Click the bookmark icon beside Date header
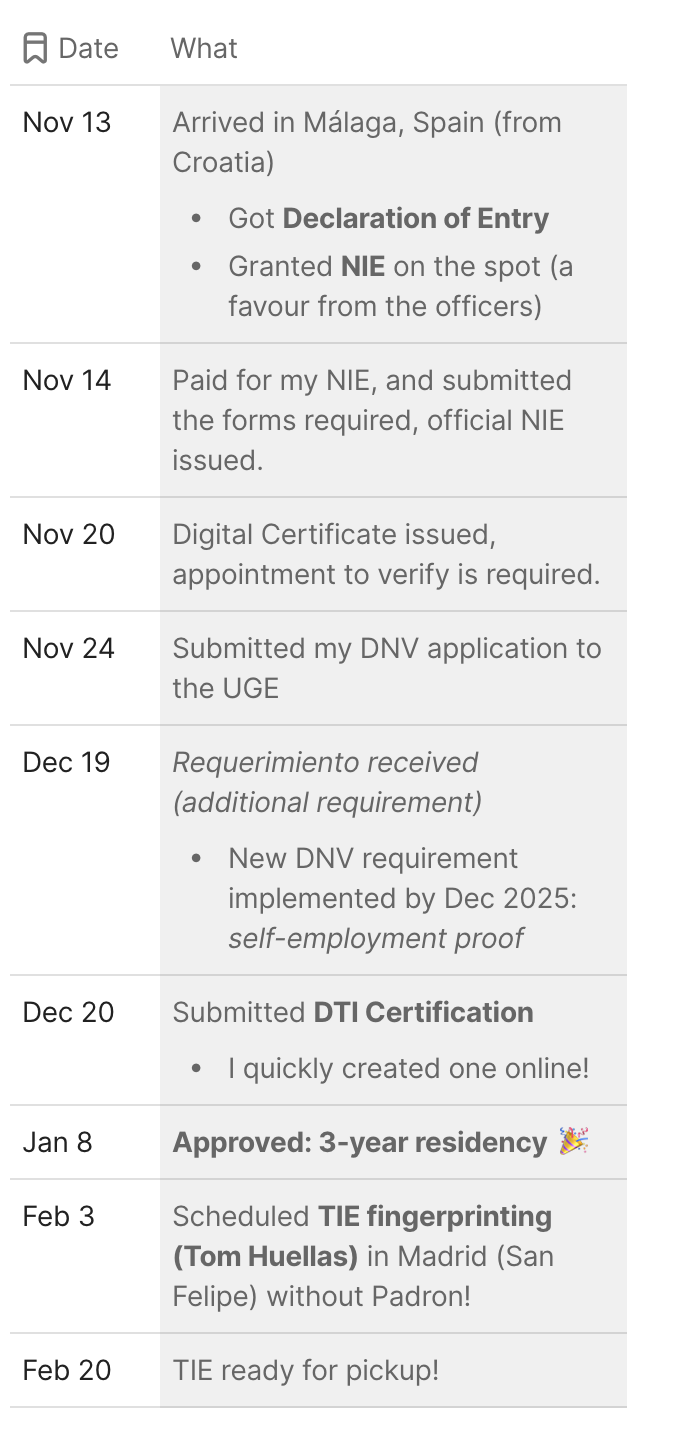700x1430 pixels. 35,48
